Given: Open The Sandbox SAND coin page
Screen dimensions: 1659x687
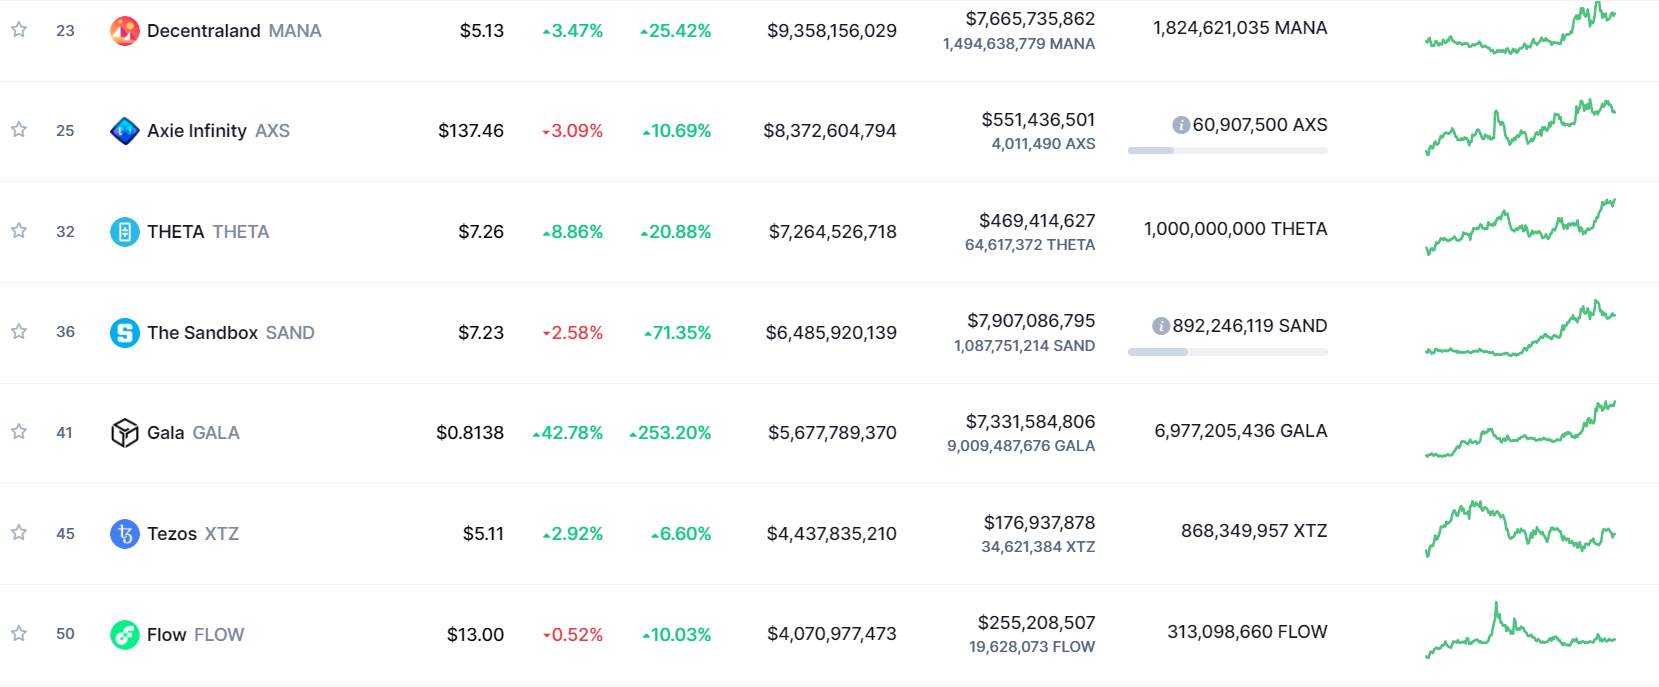Looking at the screenshot, I should point(231,333).
